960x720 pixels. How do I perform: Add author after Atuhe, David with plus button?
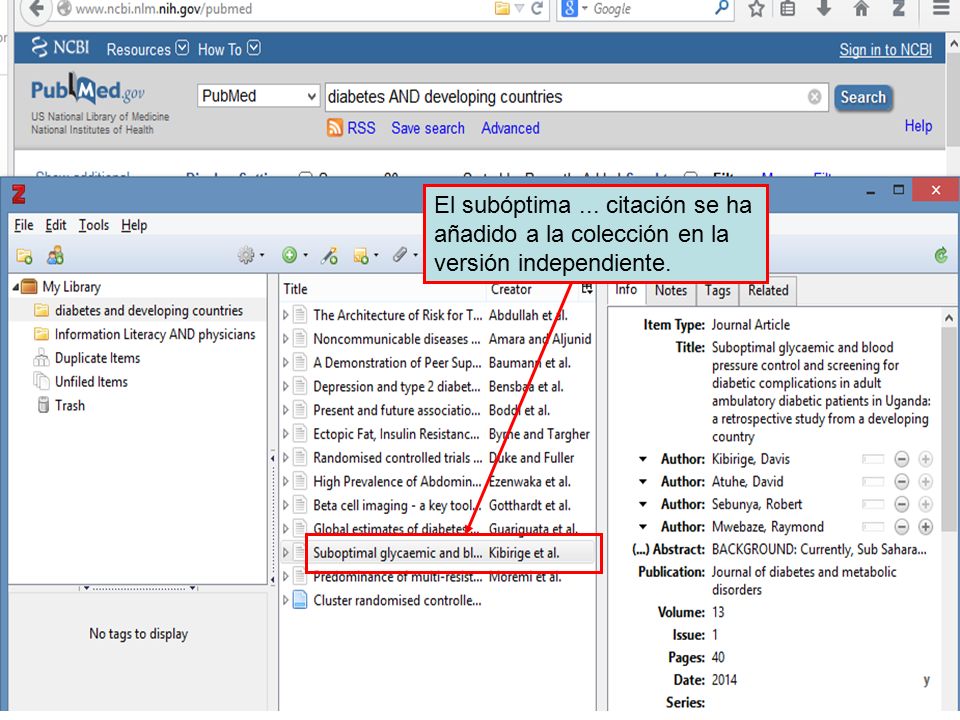click(x=925, y=482)
